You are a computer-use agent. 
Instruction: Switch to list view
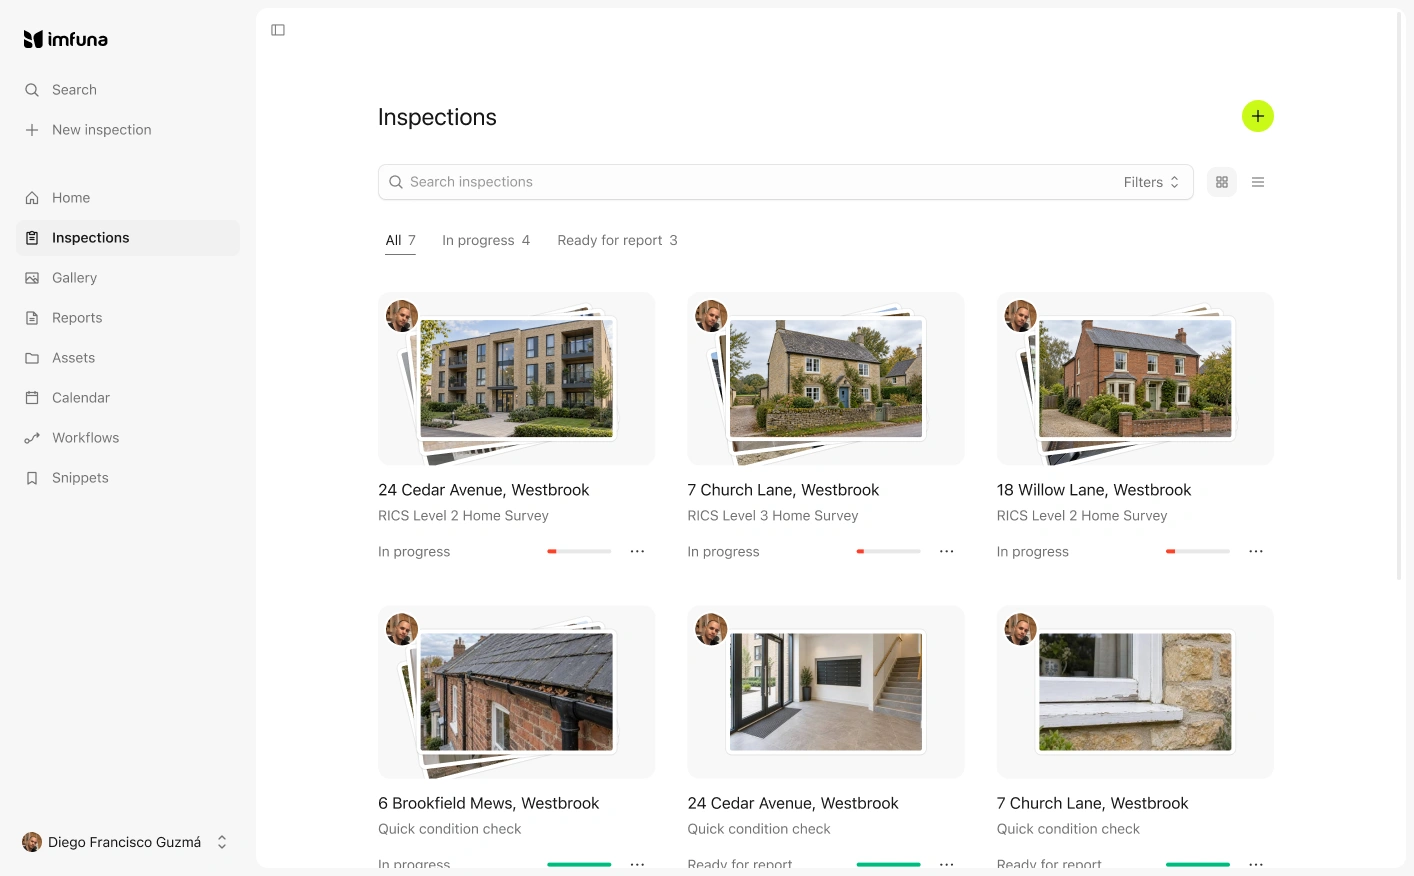(x=1258, y=182)
